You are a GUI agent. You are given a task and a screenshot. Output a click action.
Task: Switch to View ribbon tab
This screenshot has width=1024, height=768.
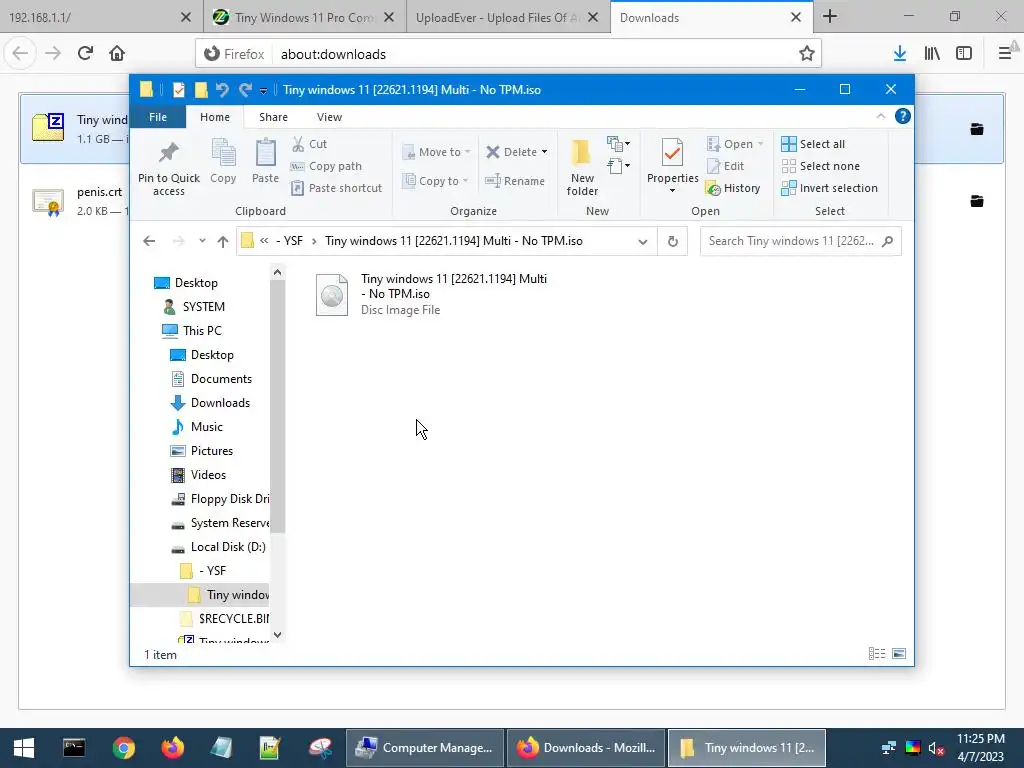click(329, 117)
